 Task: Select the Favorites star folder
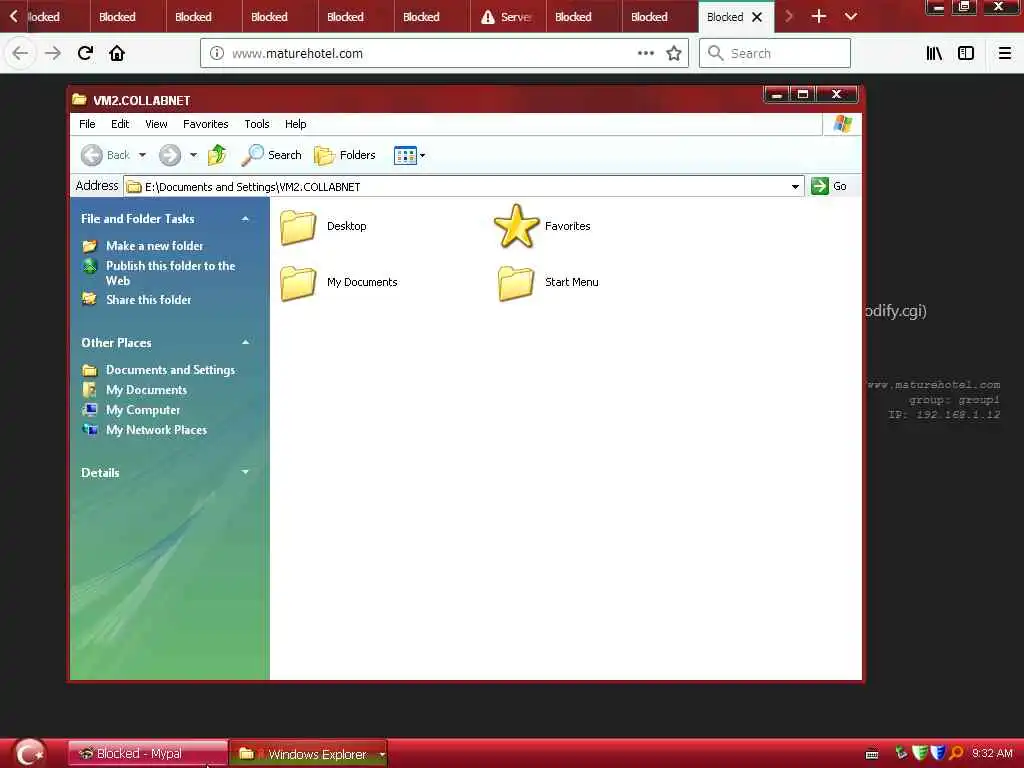coord(517,226)
